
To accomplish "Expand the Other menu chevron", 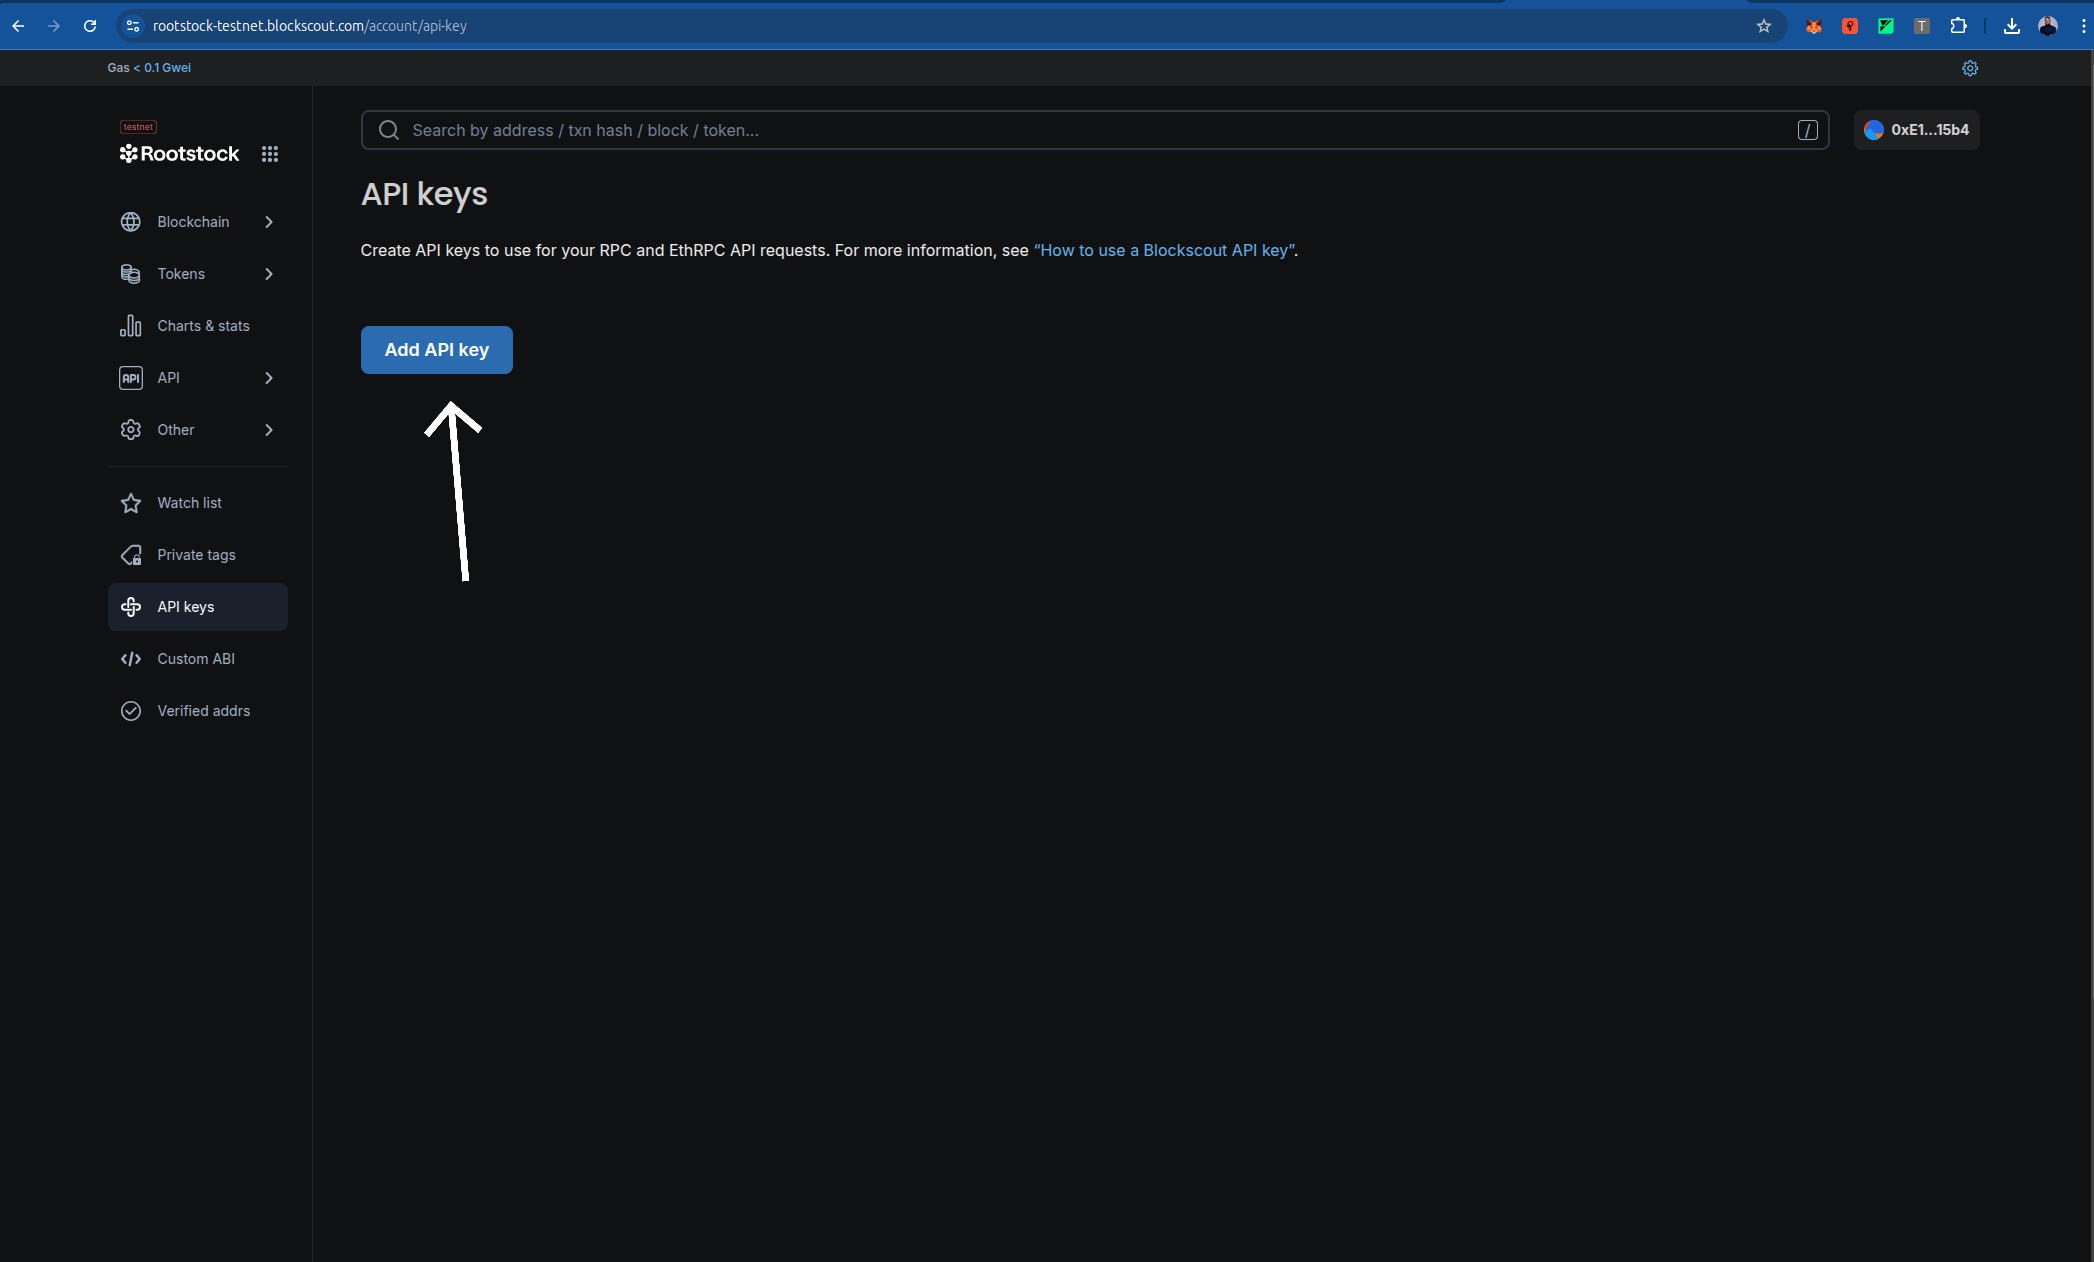I will click(x=268, y=430).
